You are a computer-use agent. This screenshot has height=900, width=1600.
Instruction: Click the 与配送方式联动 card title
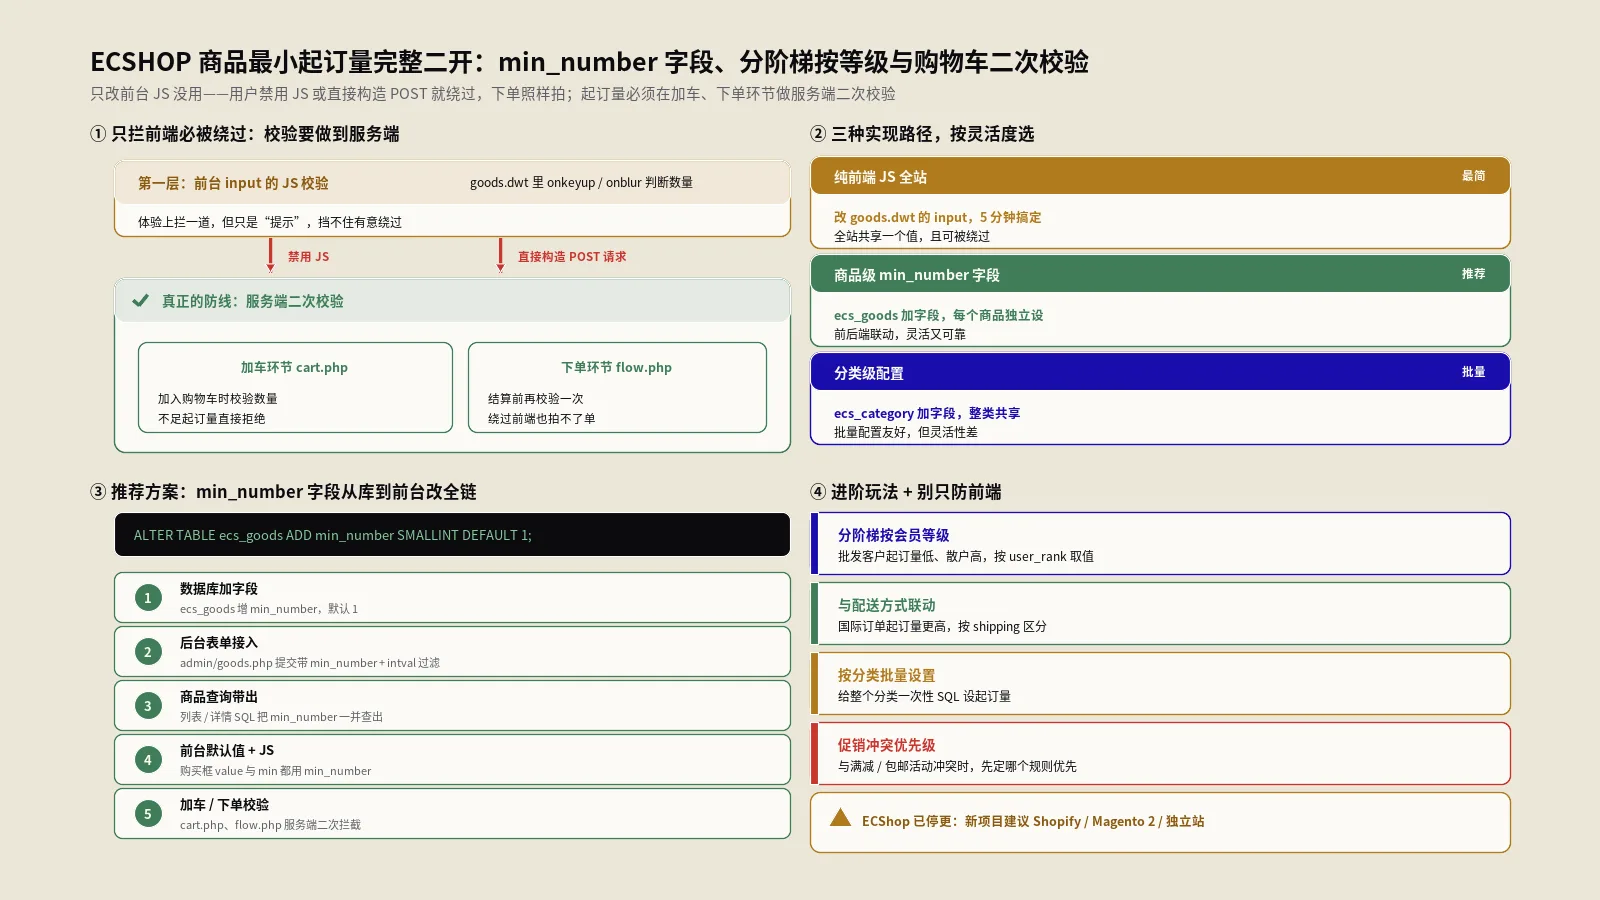(x=886, y=605)
